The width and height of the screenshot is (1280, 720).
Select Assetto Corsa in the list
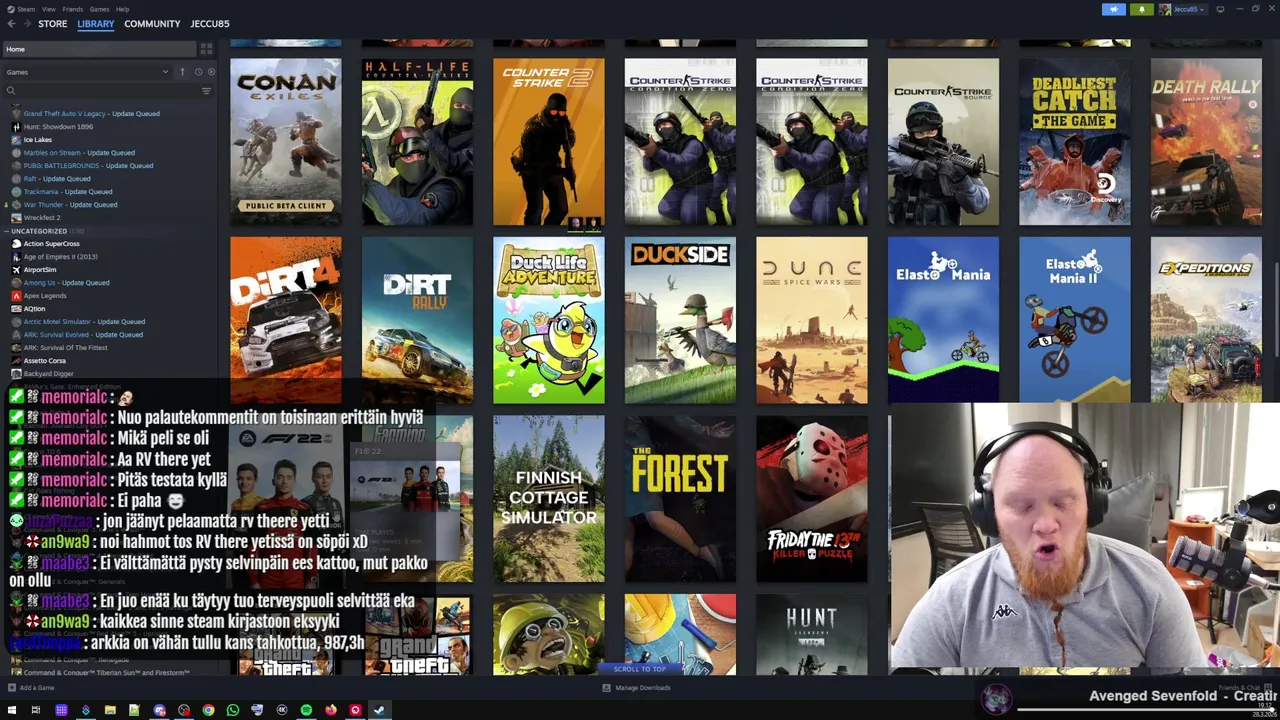tap(44, 361)
